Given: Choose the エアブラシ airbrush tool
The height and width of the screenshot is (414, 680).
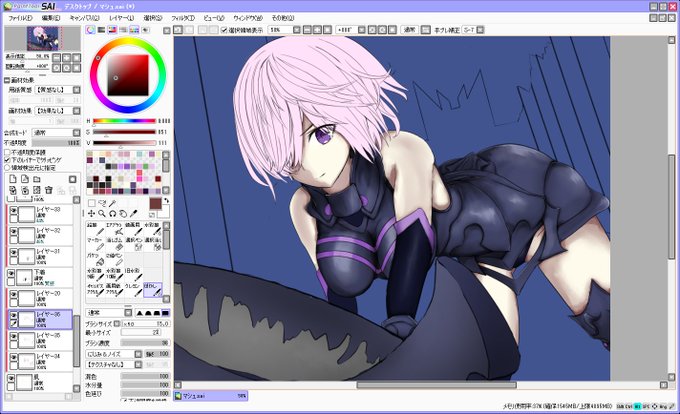Looking at the screenshot, I should pyautogui.click(x=114, y=229).
